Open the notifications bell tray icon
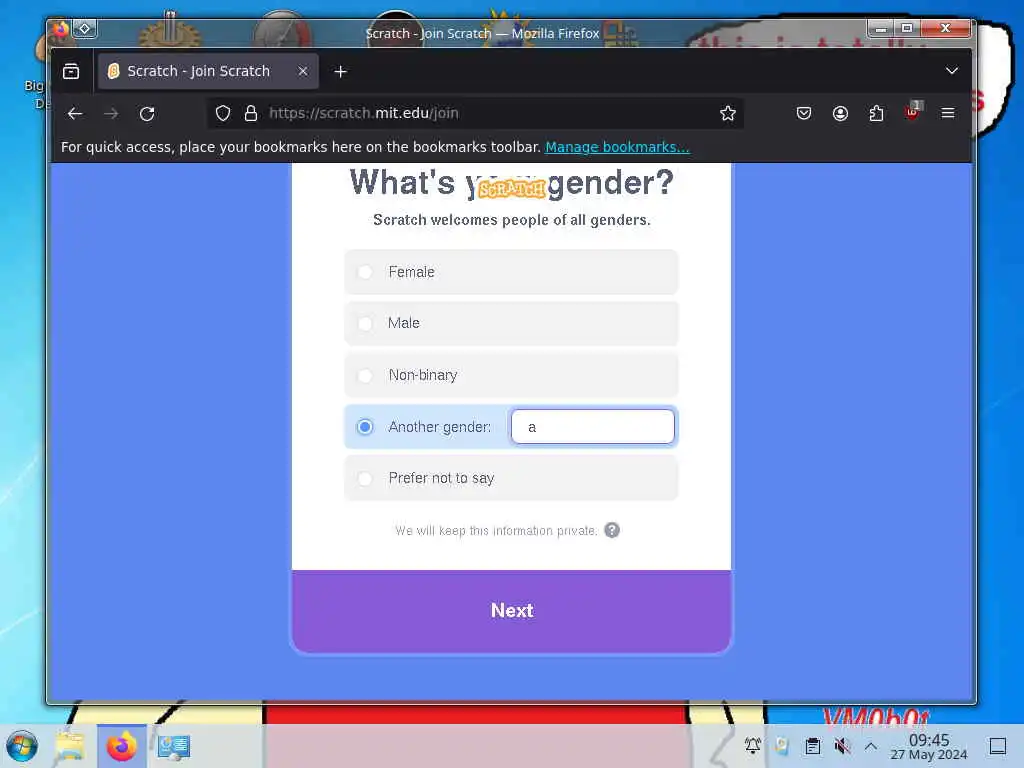1024x768 pixels. [x=753, y=746]
